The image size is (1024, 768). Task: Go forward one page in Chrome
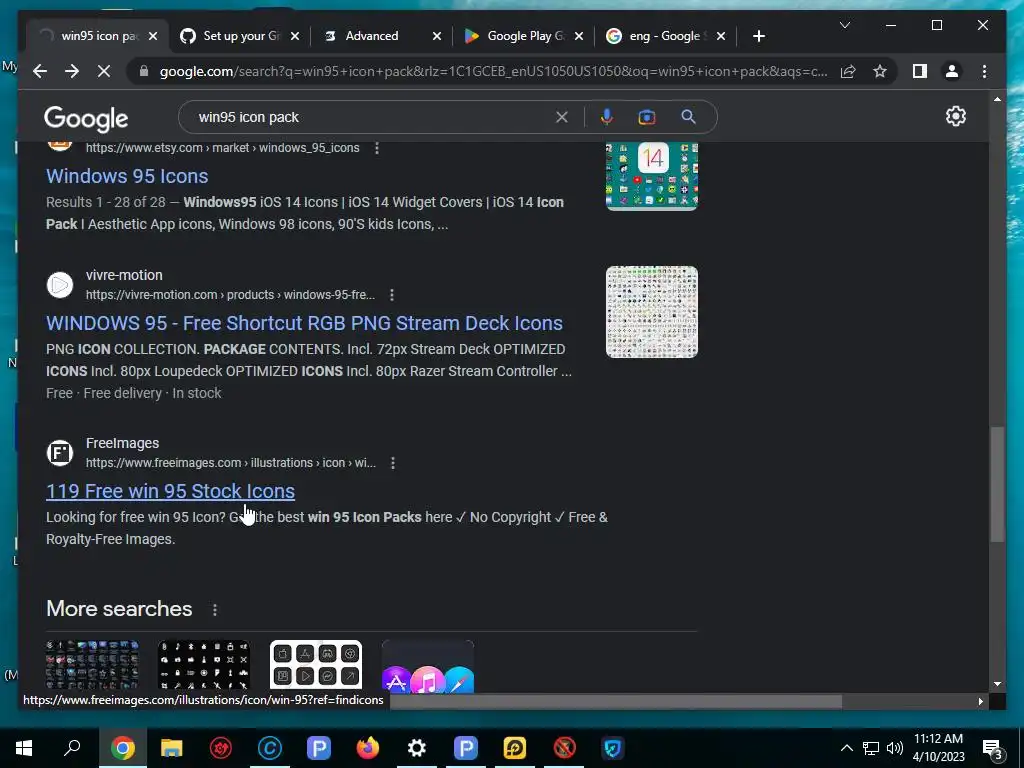pyautogui.click(x=72, y=71)
